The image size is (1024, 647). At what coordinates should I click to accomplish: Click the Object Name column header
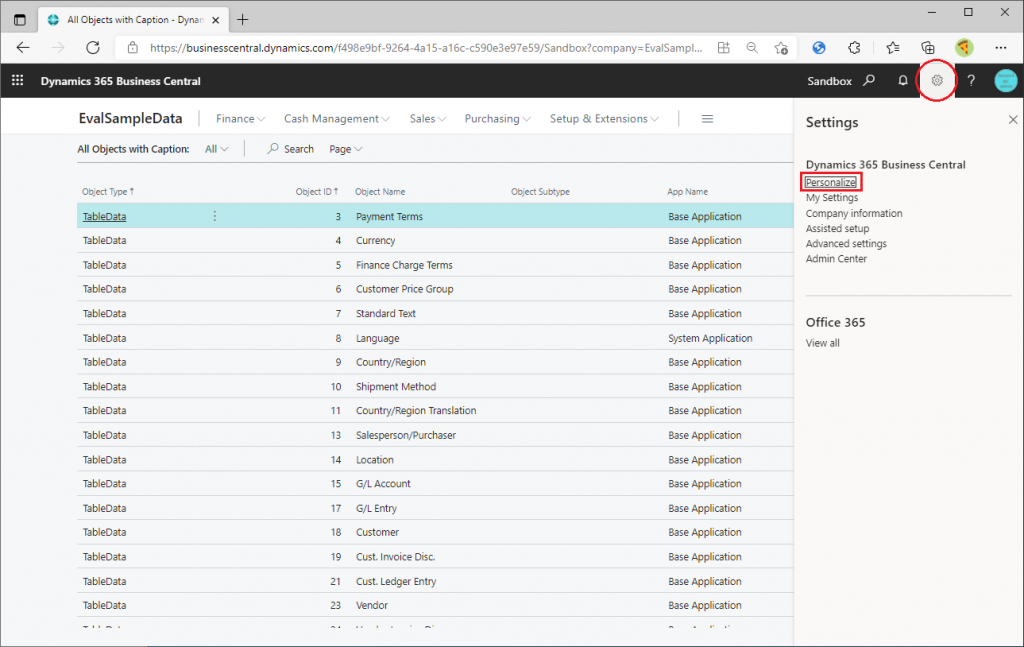[379, 191]
